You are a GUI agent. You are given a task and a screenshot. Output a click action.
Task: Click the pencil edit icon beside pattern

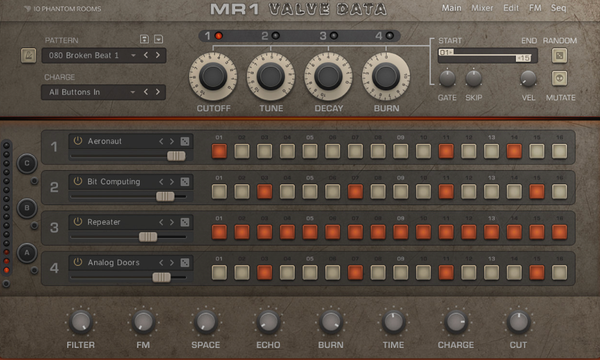[x=28, y=55]
